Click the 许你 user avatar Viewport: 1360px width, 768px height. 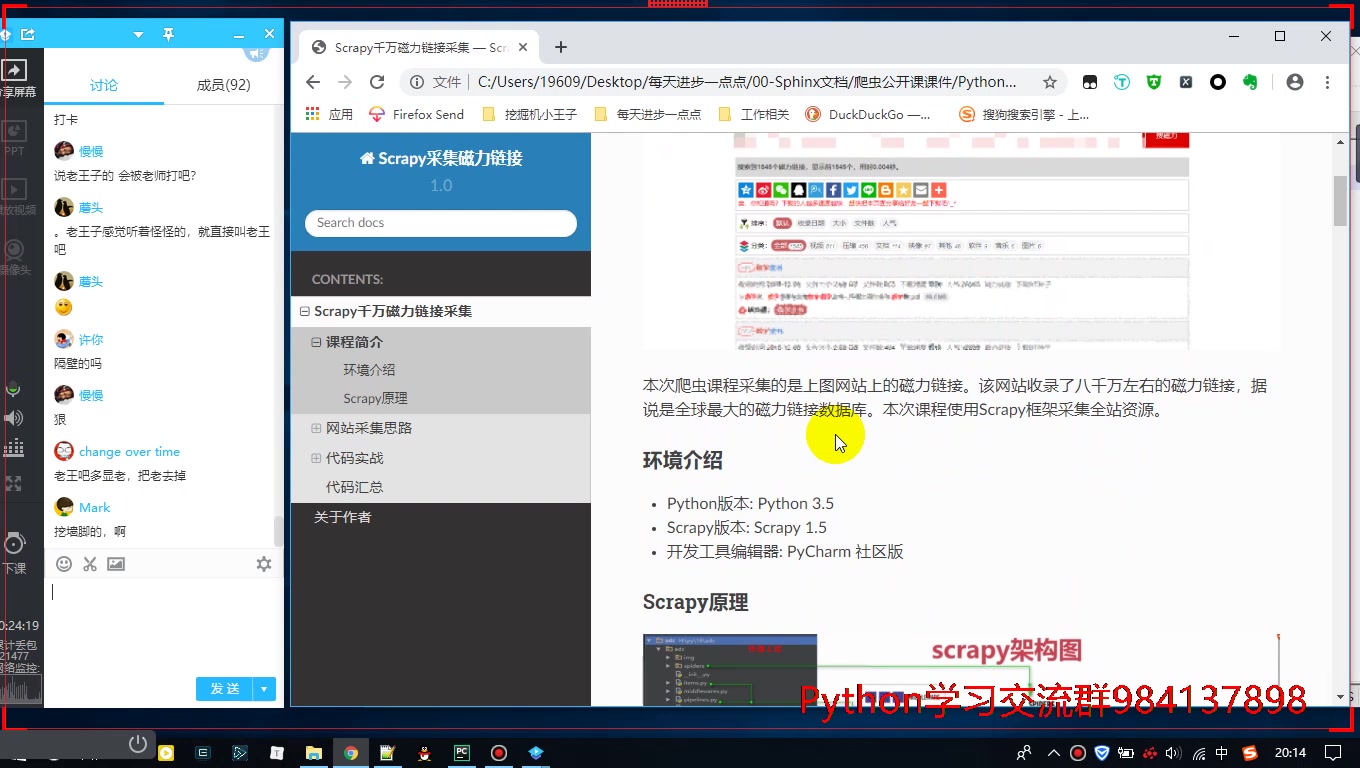coord(64,339)
